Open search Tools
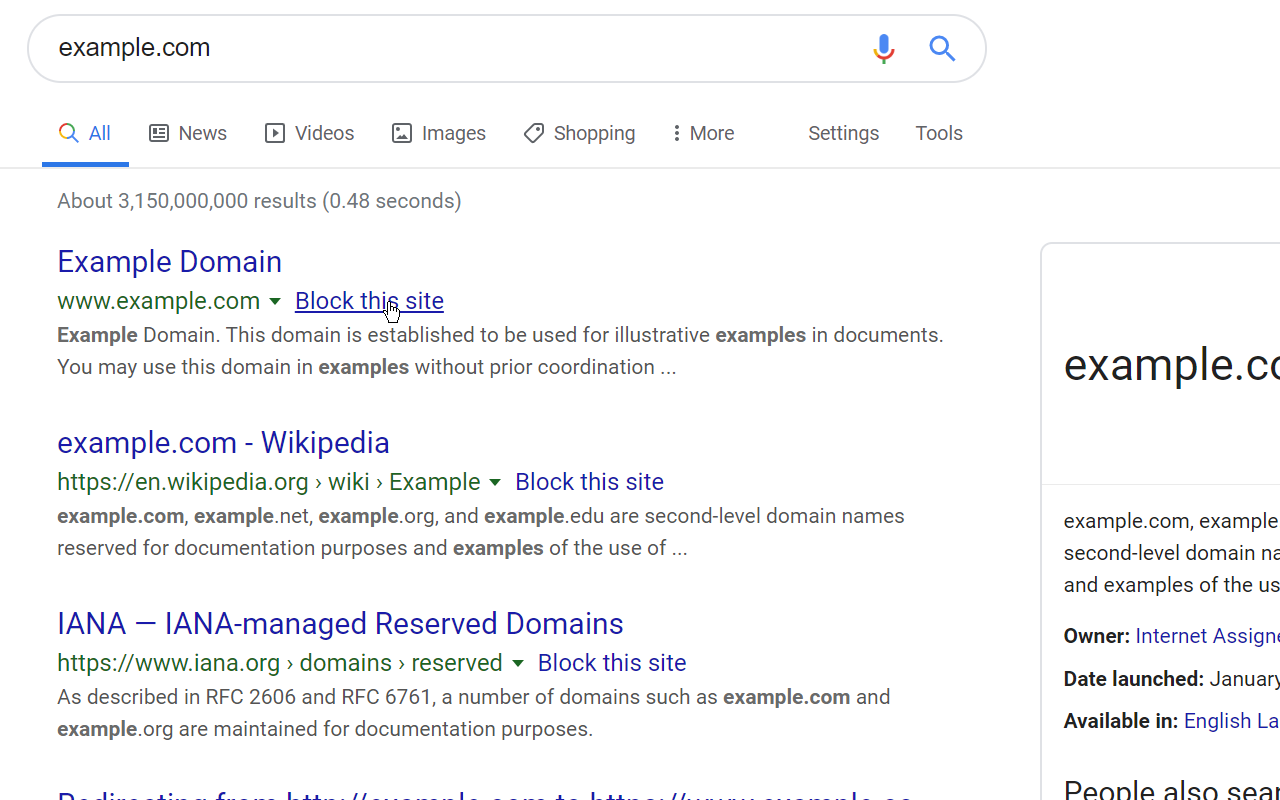1280x800 pixels. click(939, 133)
